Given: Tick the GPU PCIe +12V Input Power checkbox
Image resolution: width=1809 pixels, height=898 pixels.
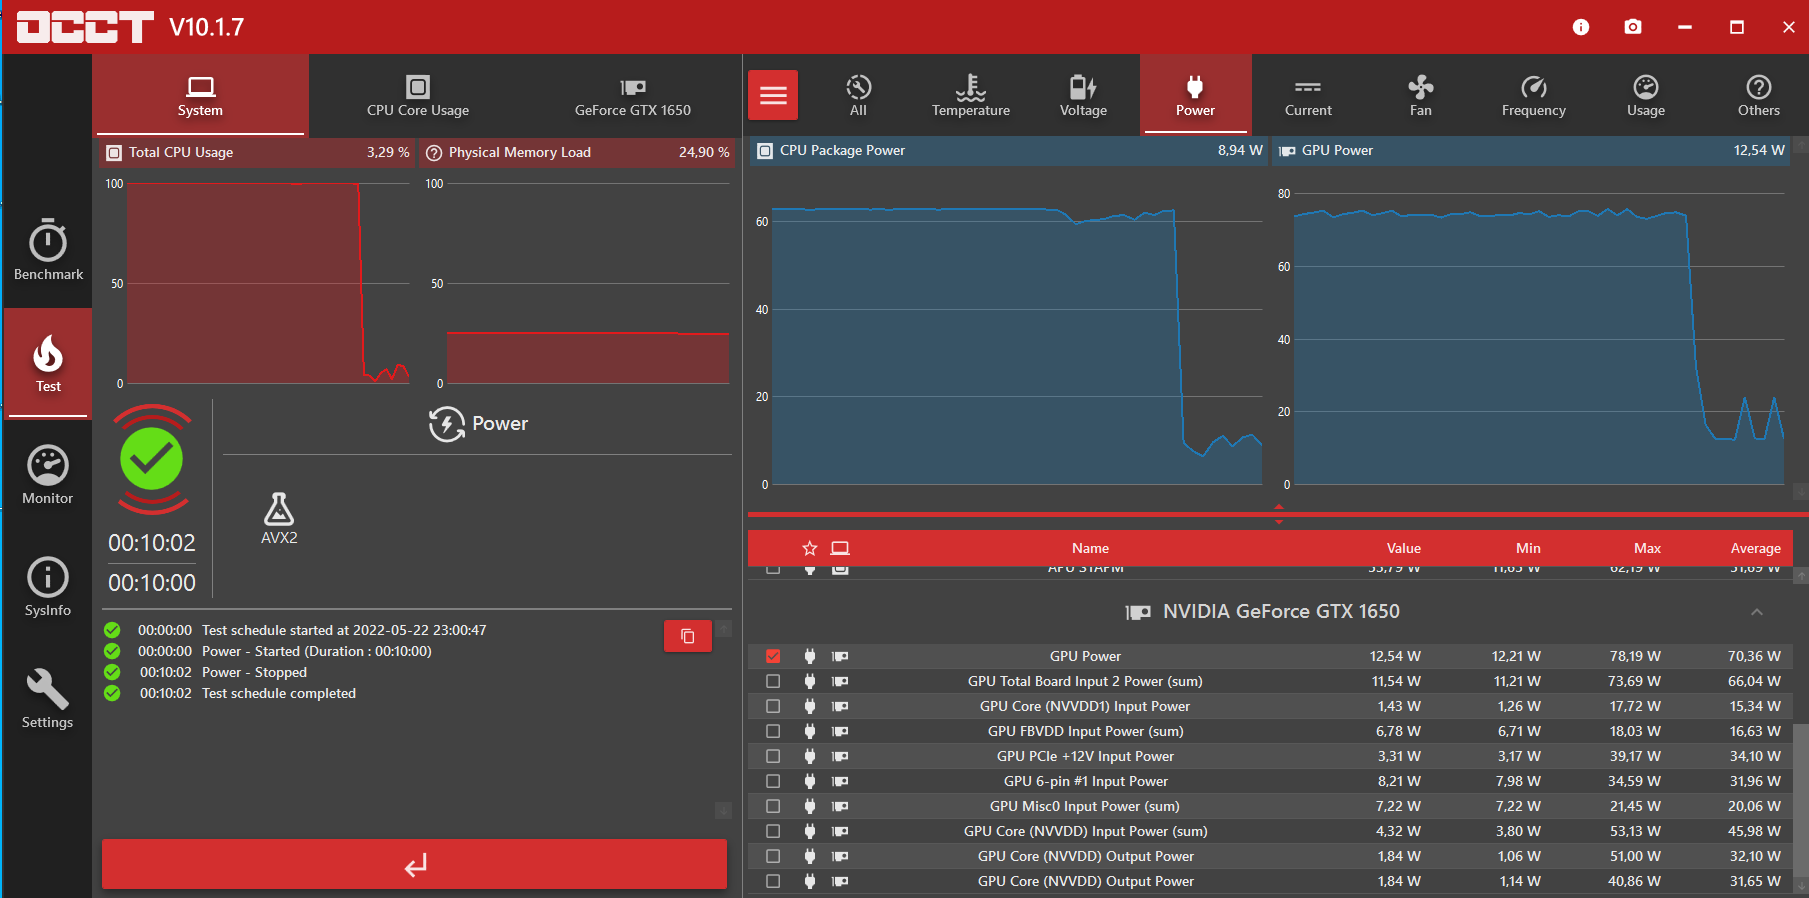Looking at the screenshot, I should coord(773,756).
